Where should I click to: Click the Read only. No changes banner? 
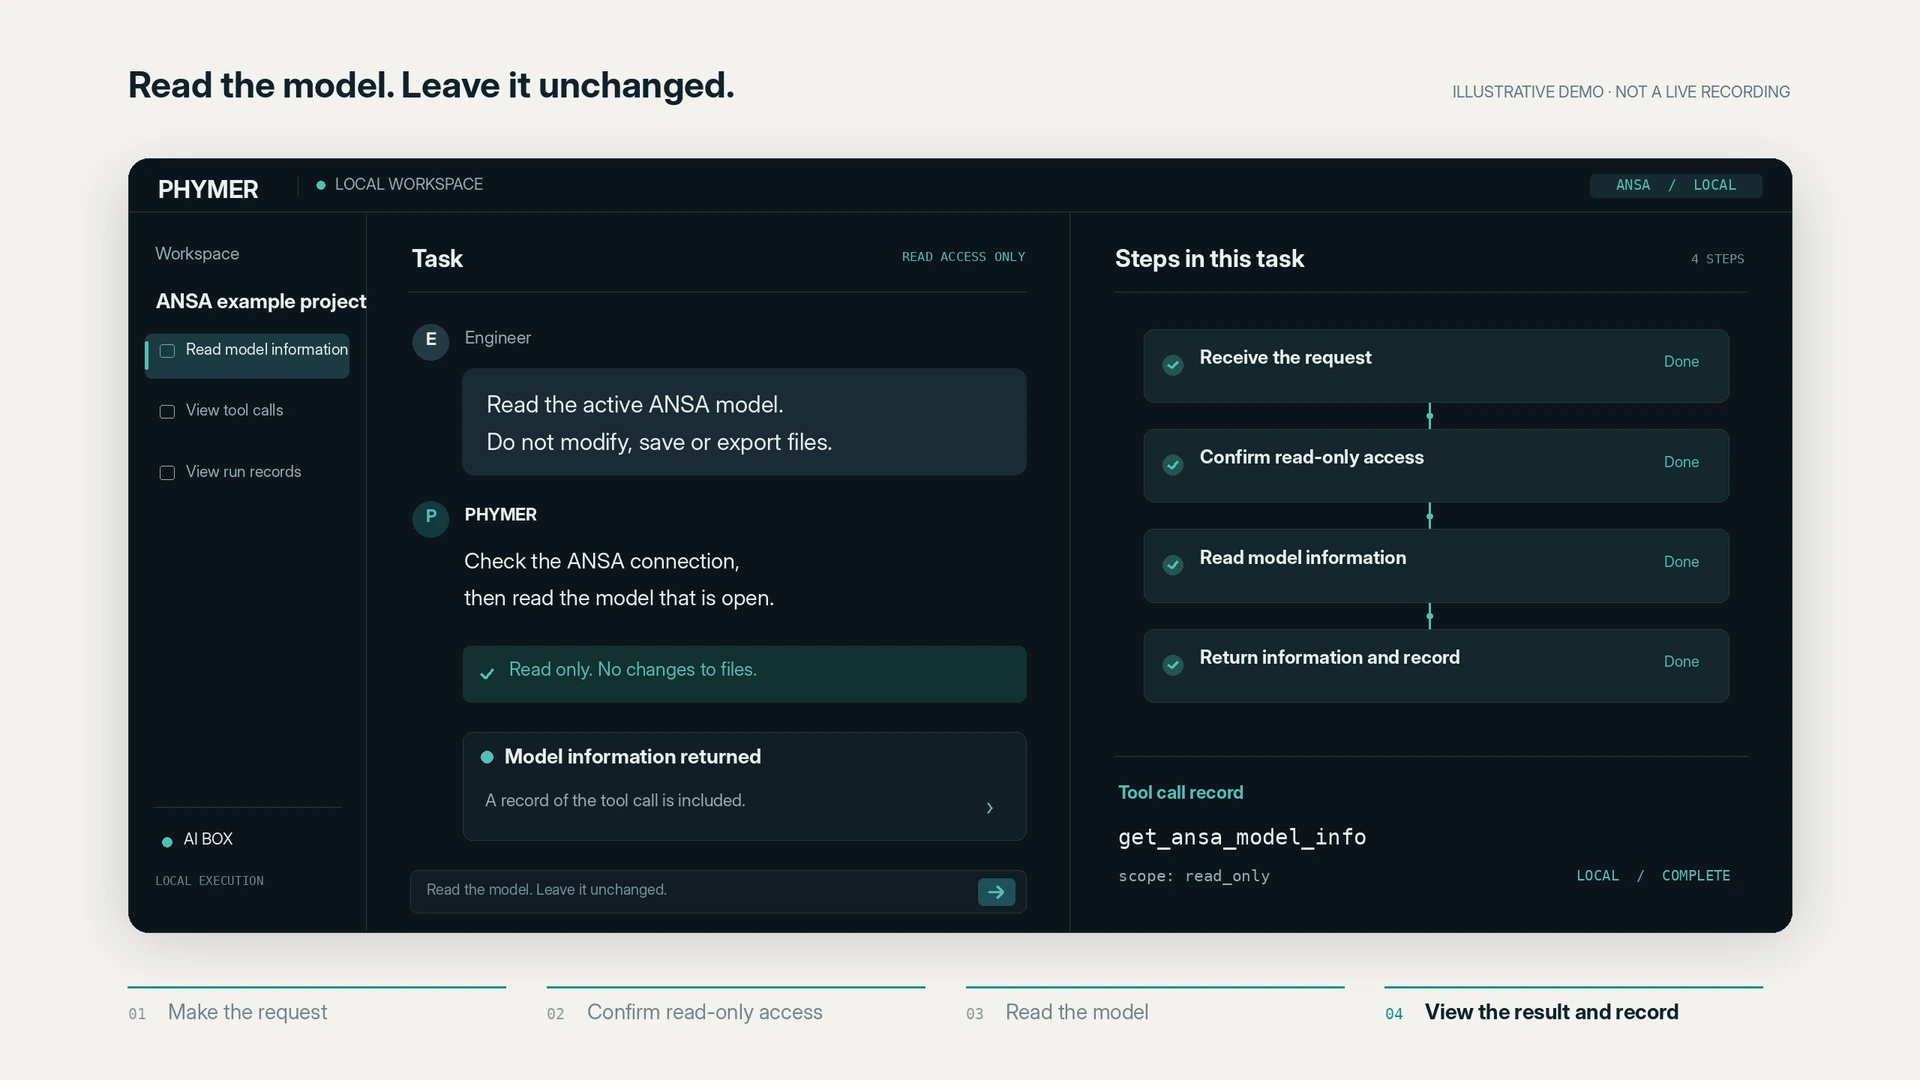pos(744,674)
